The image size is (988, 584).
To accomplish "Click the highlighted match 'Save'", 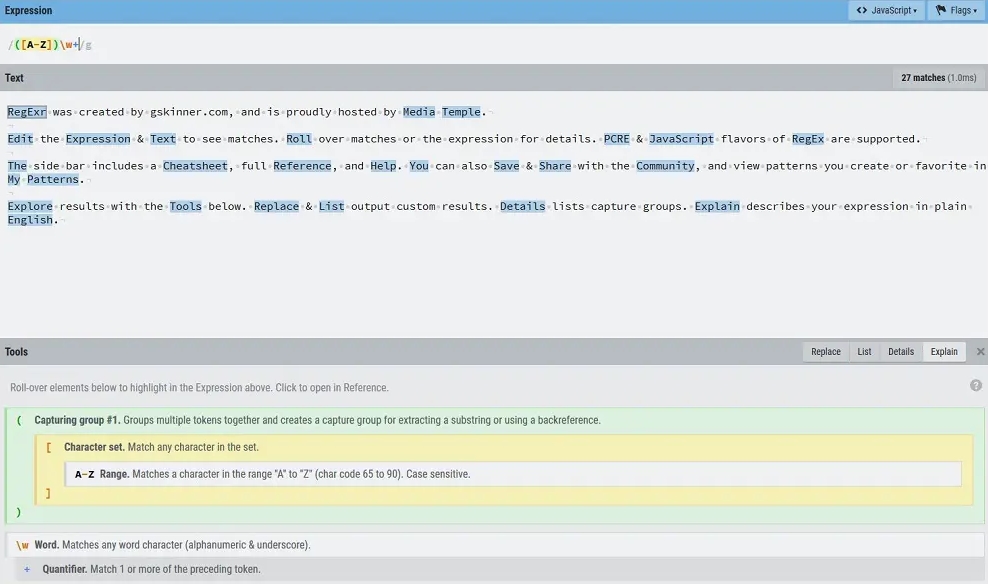I will pos(506,166).
